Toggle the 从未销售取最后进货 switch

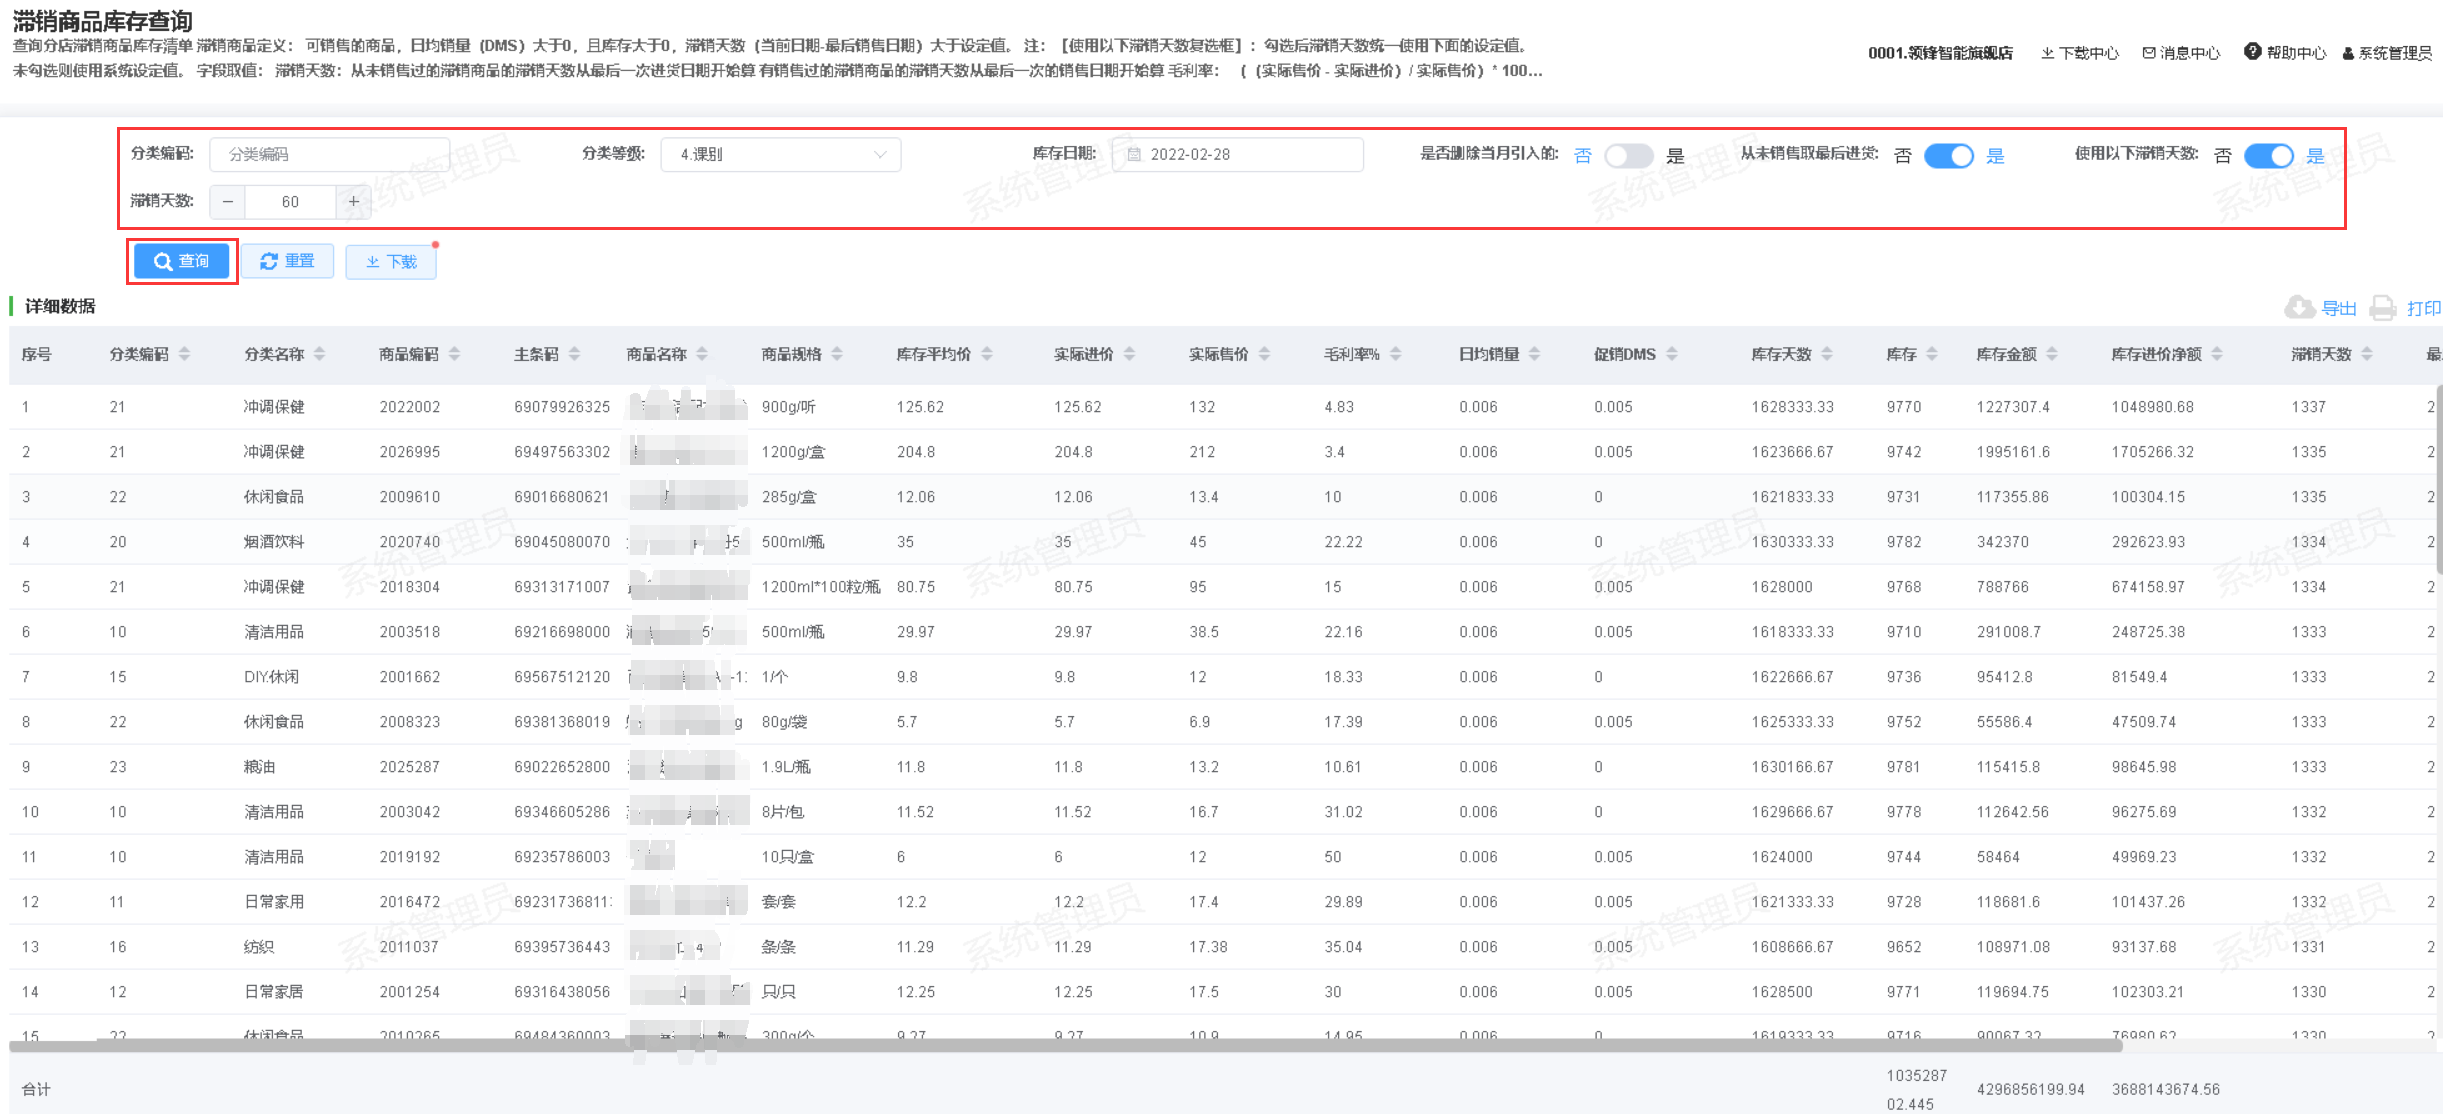click(x=1948, y=156)
